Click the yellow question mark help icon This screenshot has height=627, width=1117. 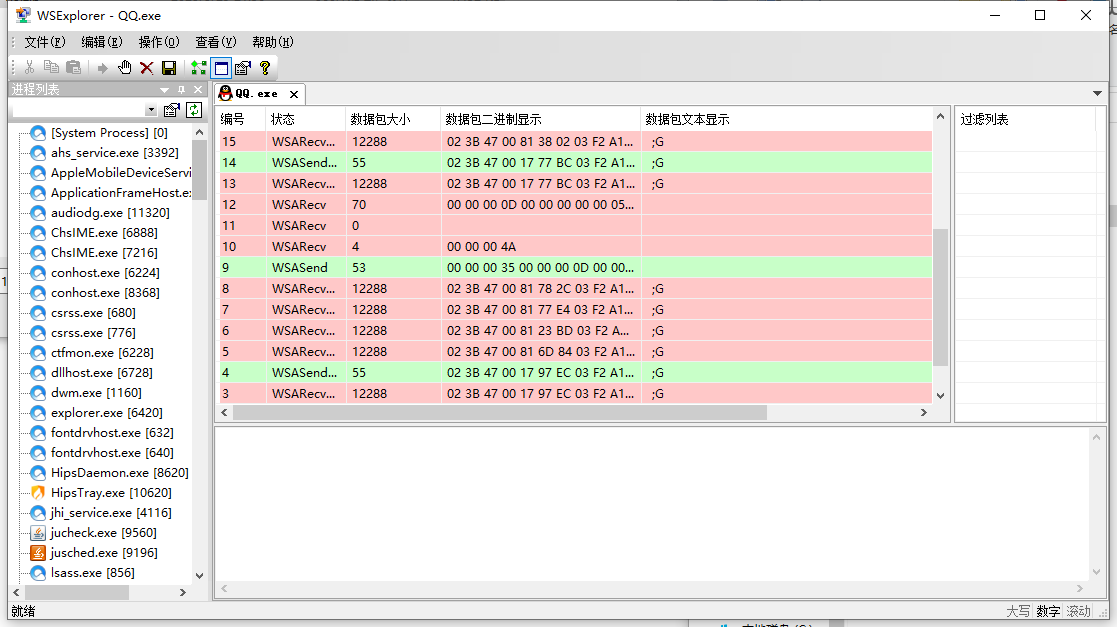(x=265, y=68)
